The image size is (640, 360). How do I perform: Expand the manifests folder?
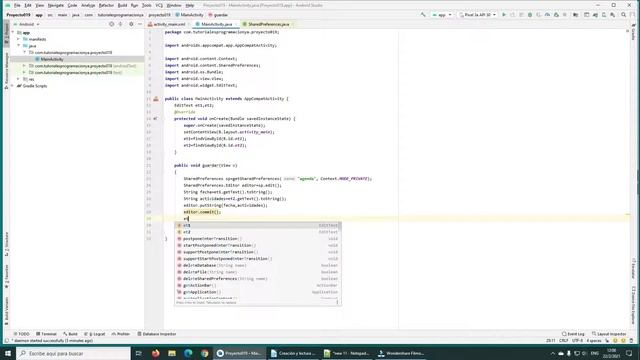pyautogui.click(x=19, y=39)
